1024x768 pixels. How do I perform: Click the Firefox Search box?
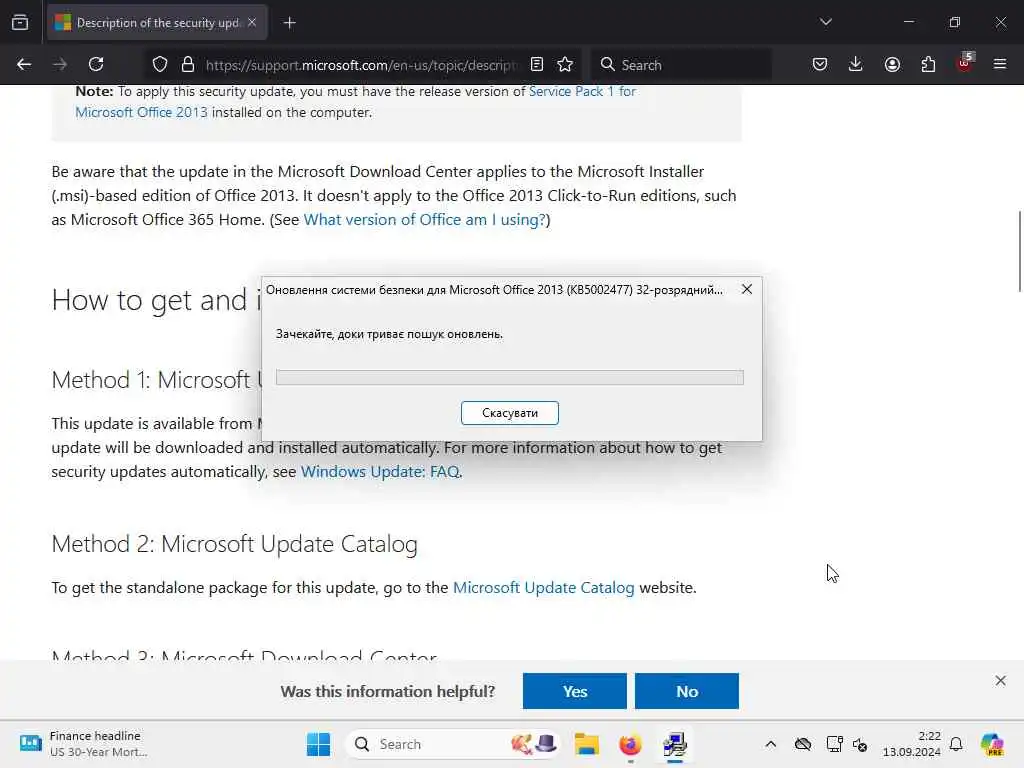[x=681, y=65]
